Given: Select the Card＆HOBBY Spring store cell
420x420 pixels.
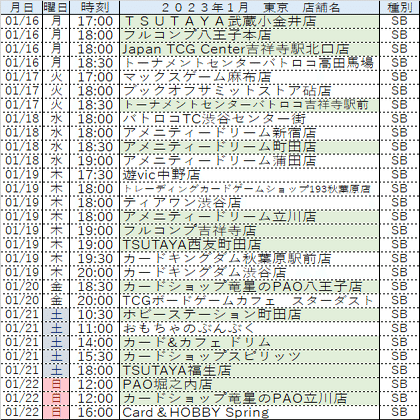Looking at the screenshot, I should pyautogui.click(x=249, y=413).
